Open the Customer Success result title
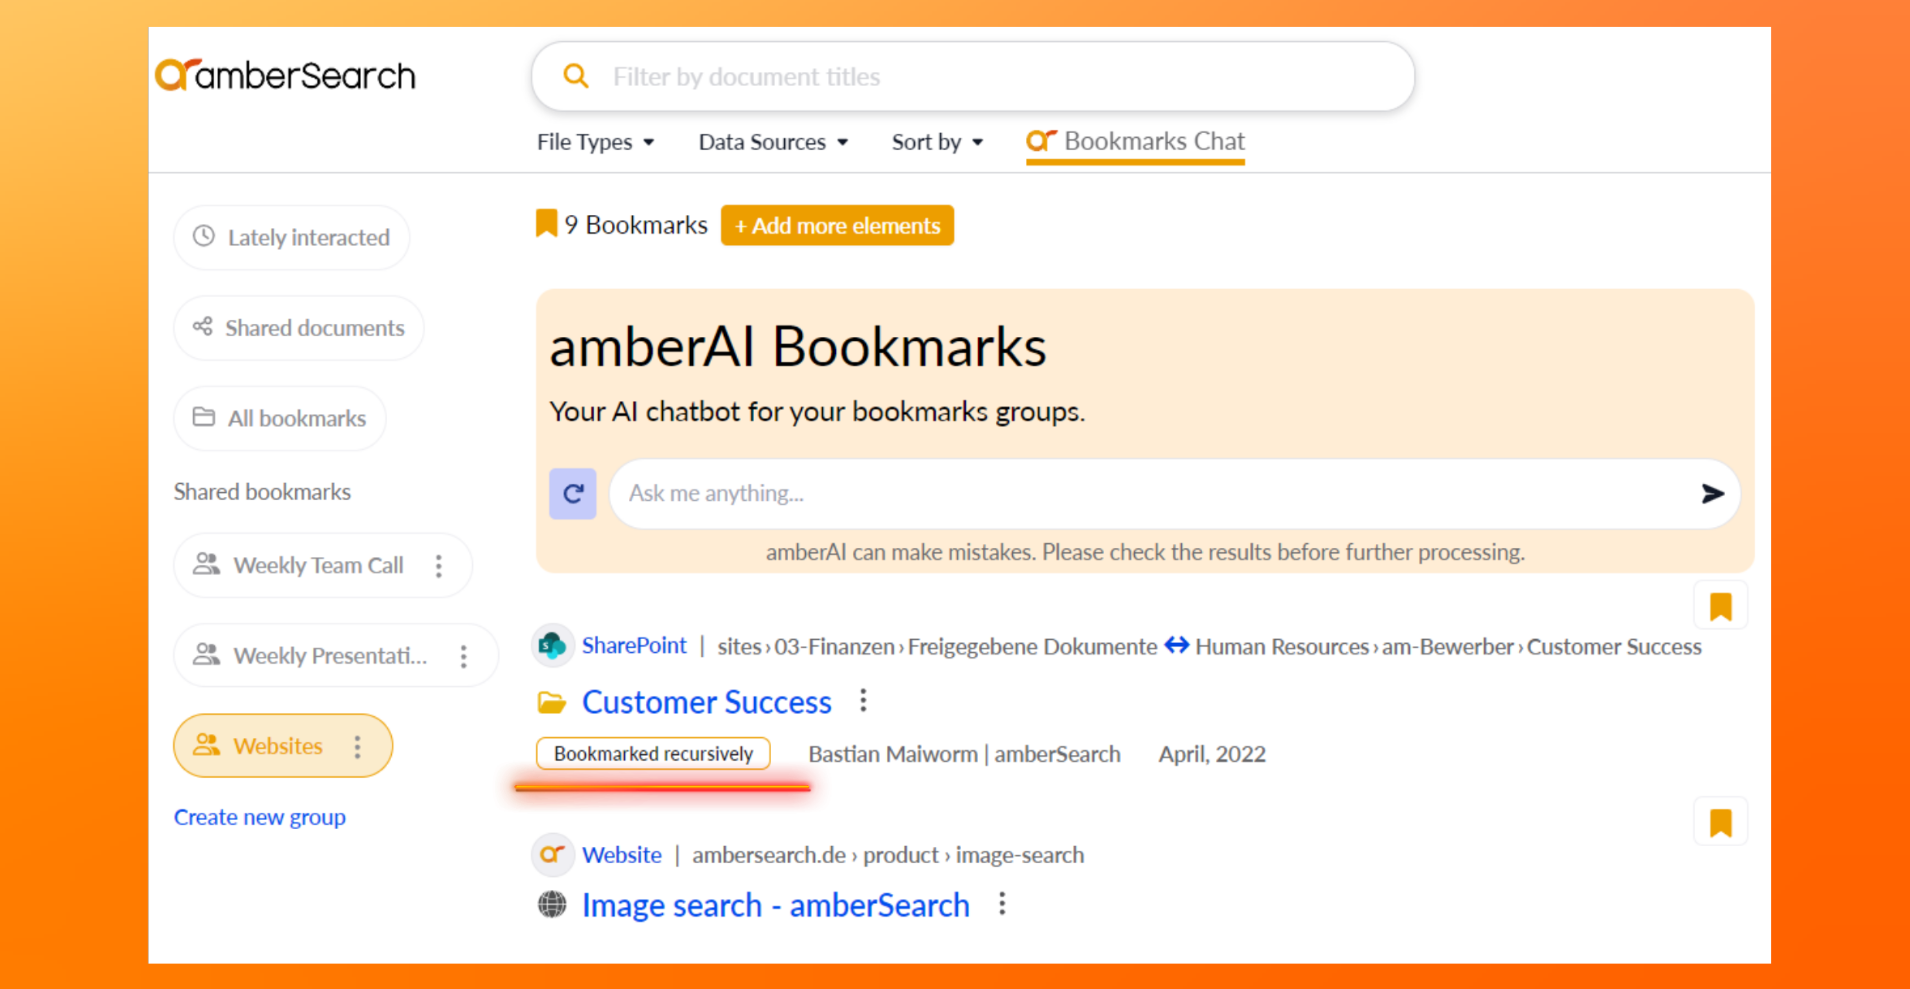This screenshot has height=989, width=1910. [x=707, y=702]
